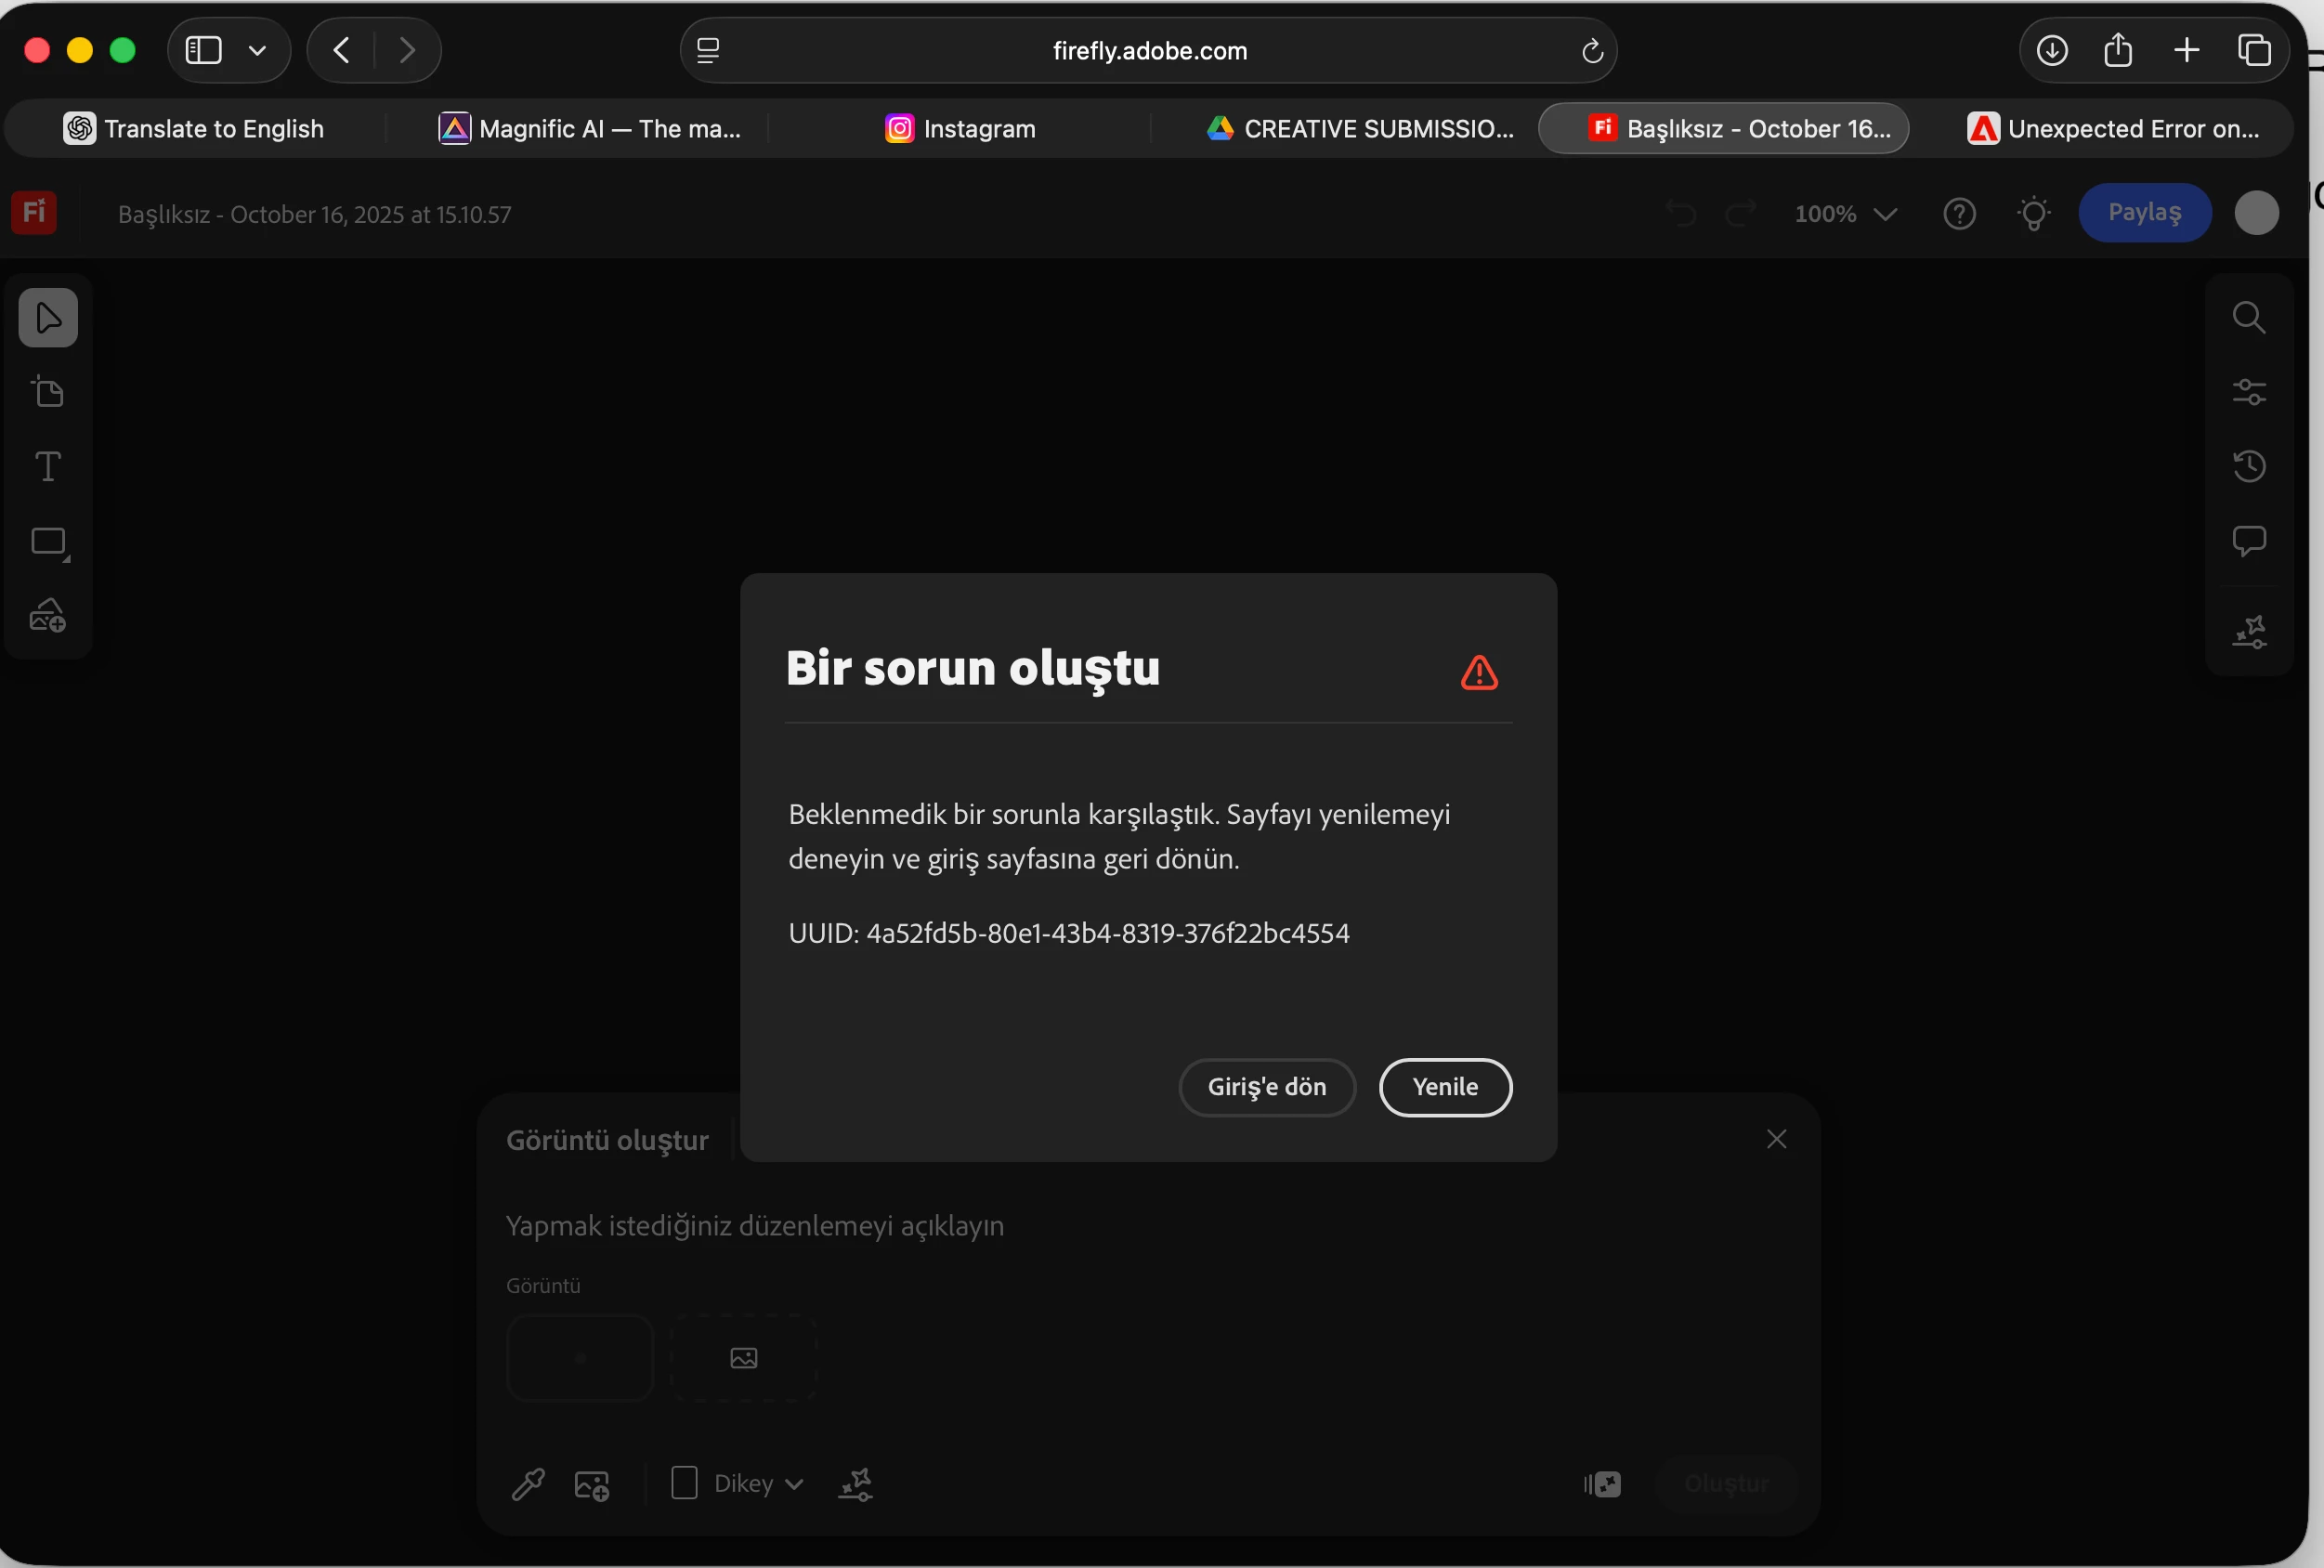Open the history panel icon

(x=2249, y=466)
